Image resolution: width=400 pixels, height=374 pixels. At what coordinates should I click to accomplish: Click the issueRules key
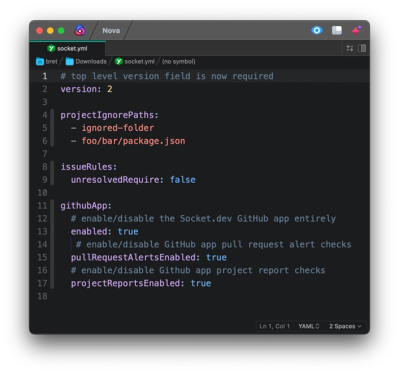[x=86, y=167]
